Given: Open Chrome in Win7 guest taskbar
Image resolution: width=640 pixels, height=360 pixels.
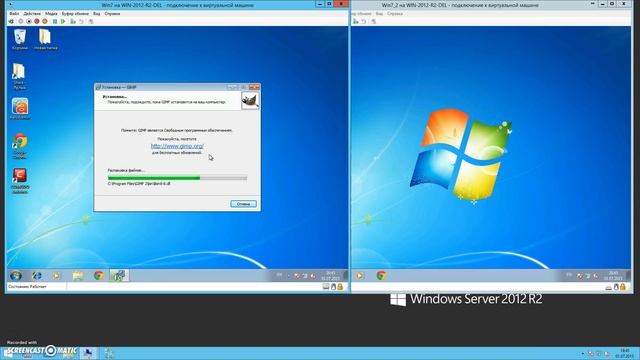Looking at the screenshot, I should (98, 276).
